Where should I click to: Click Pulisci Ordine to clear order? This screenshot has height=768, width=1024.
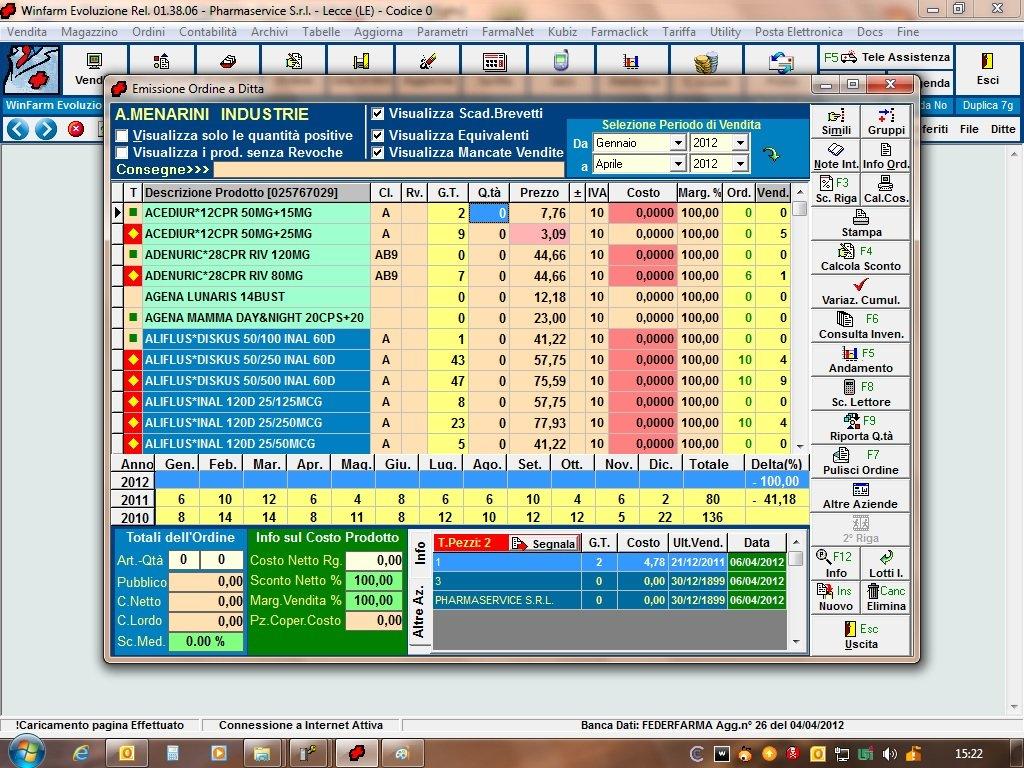coord(860,462)
